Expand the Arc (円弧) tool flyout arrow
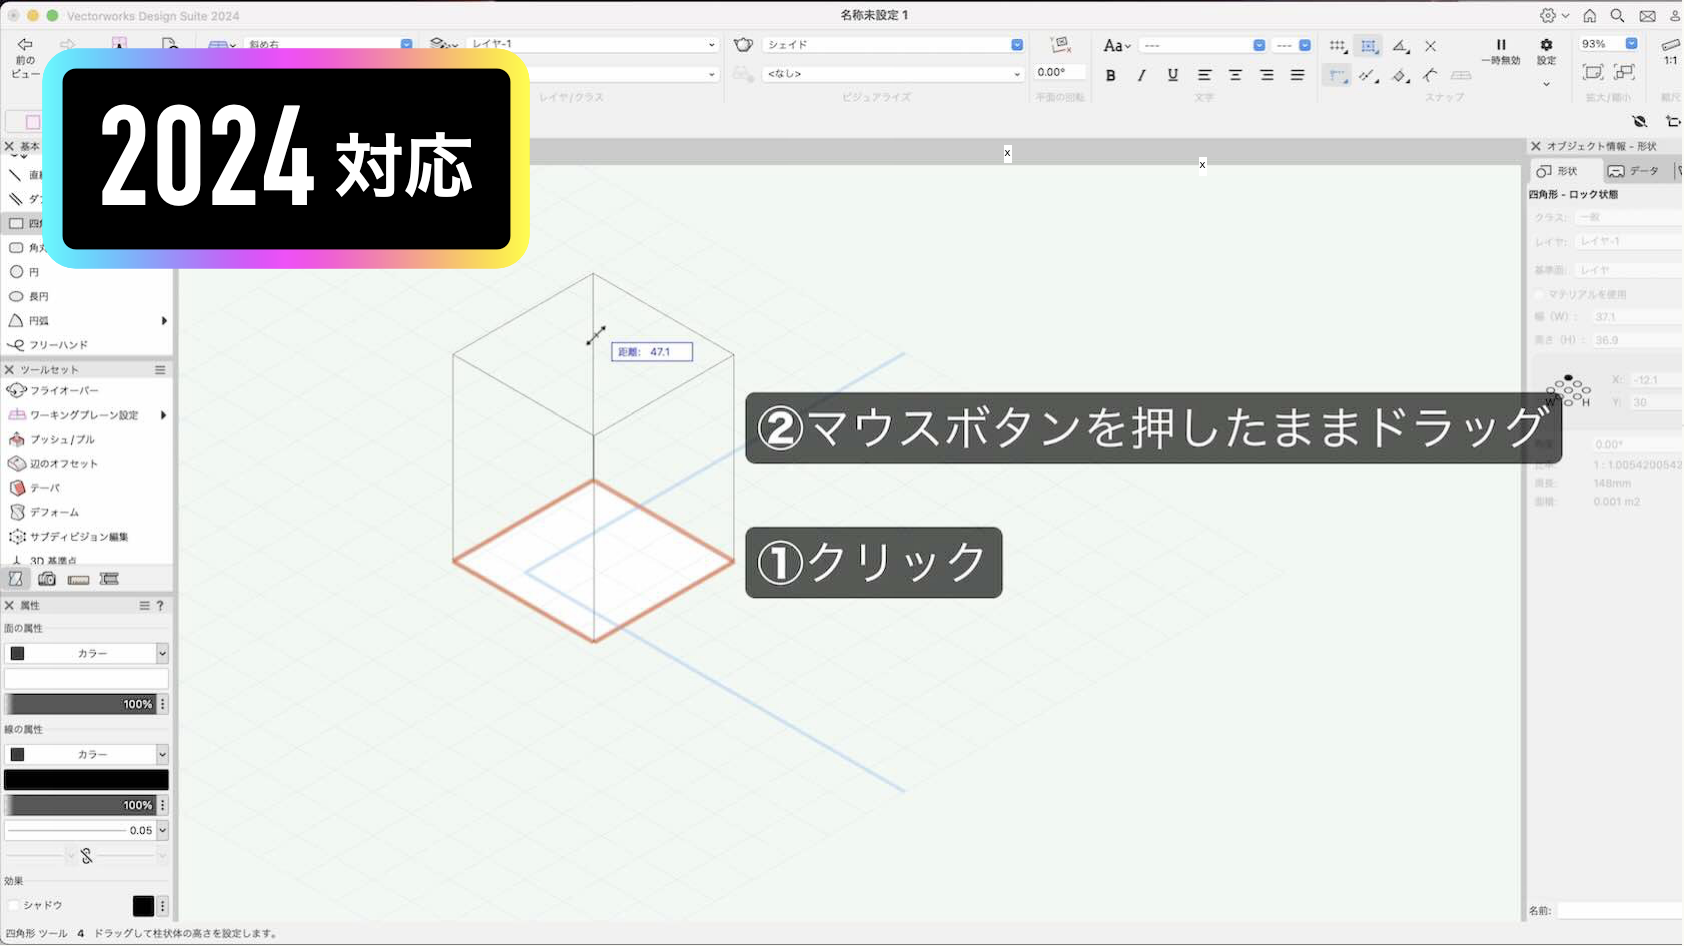Image resolution: width=1684 pixels, height=946 pixels. 164,321
